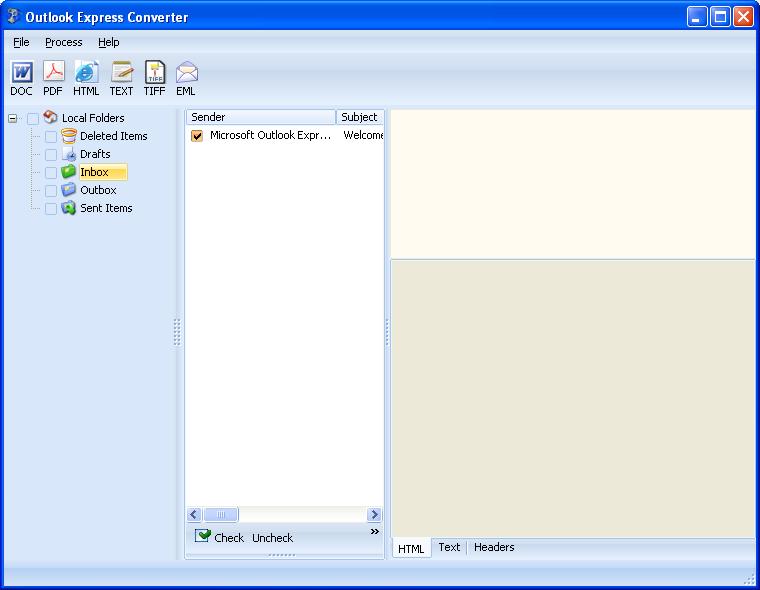
Task: Switch to the Headers preview tab
Action: point(494,547)
